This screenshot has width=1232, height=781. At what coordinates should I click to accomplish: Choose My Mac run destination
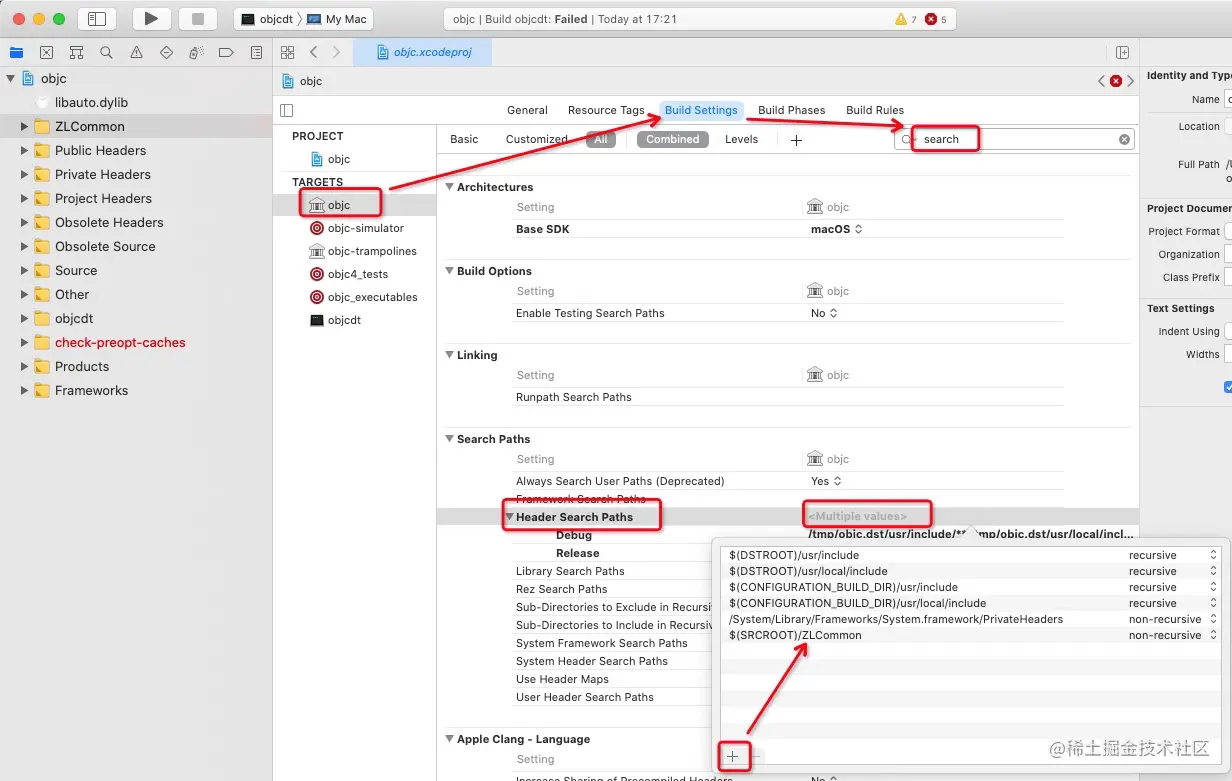(337, 19)
